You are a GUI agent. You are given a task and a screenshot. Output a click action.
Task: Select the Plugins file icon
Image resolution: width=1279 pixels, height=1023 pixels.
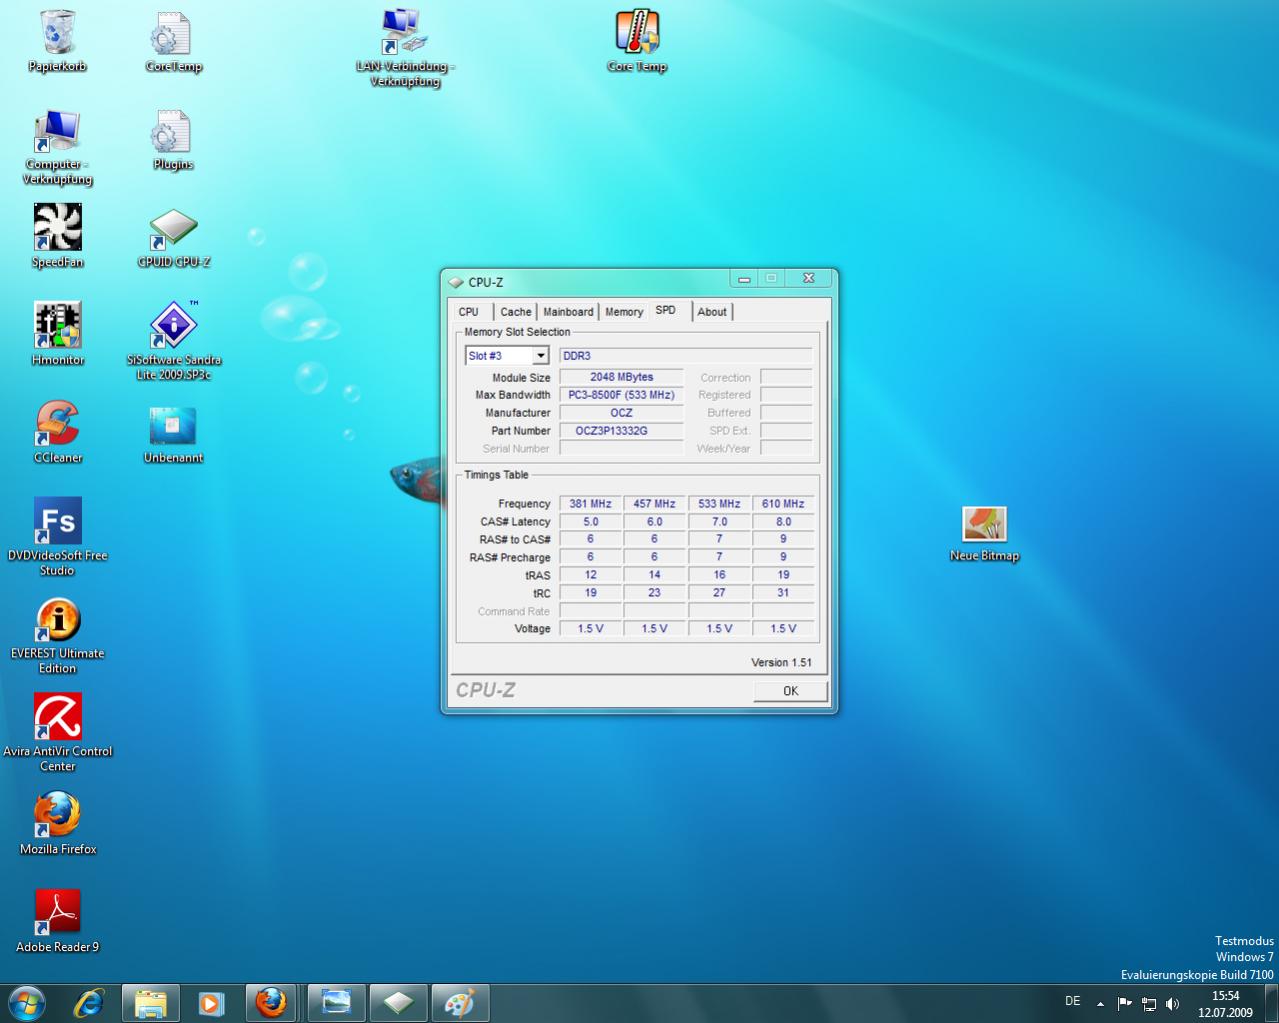click(173, 140)
